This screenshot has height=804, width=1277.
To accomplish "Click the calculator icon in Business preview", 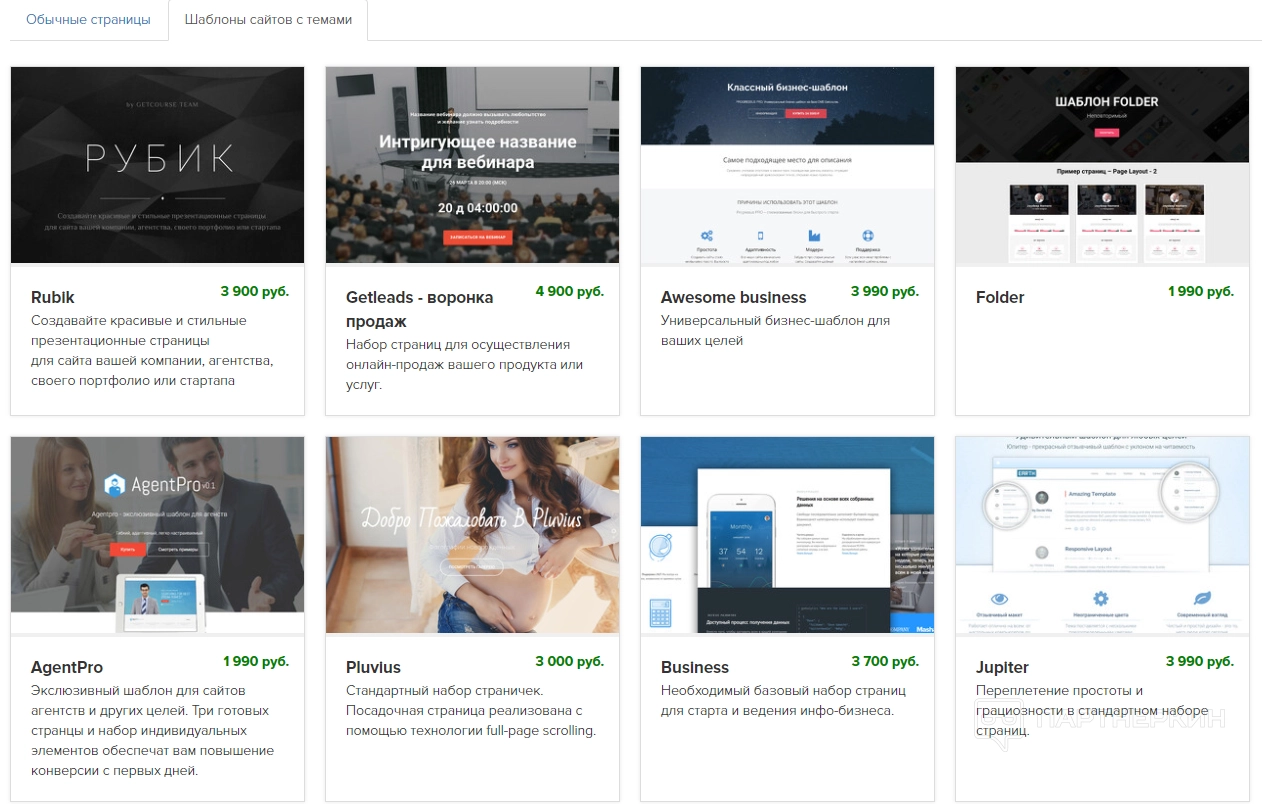I will 660,612.
